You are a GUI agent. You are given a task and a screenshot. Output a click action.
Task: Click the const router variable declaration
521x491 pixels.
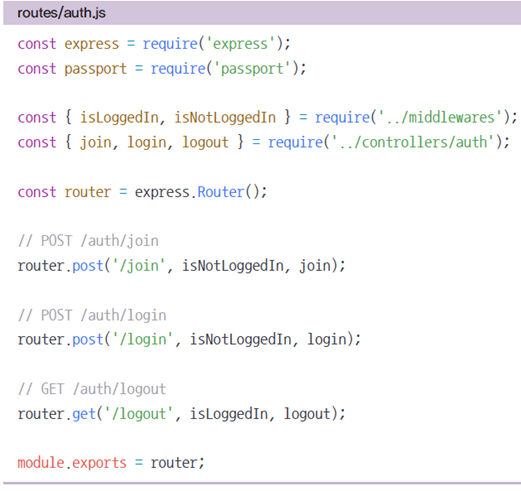click(x=64, y=192)
